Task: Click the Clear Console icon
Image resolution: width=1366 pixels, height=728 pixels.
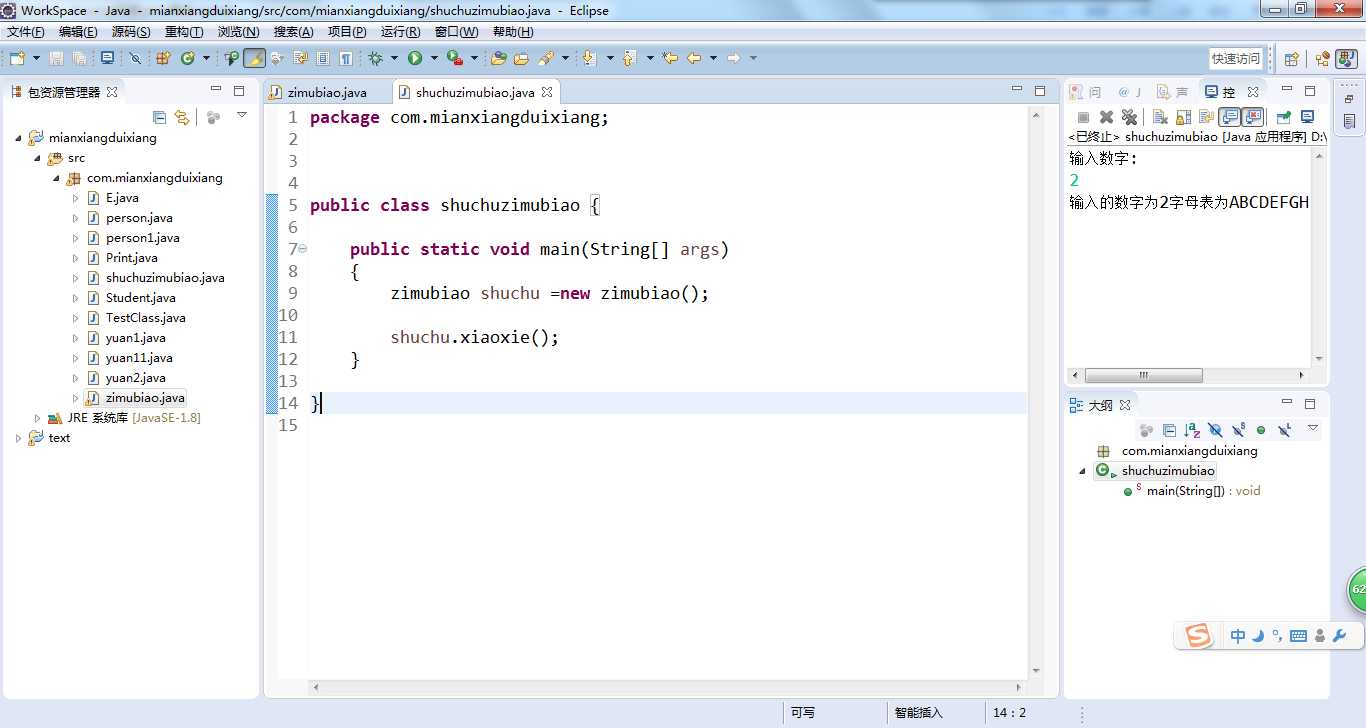Action: click(1159, 117)
